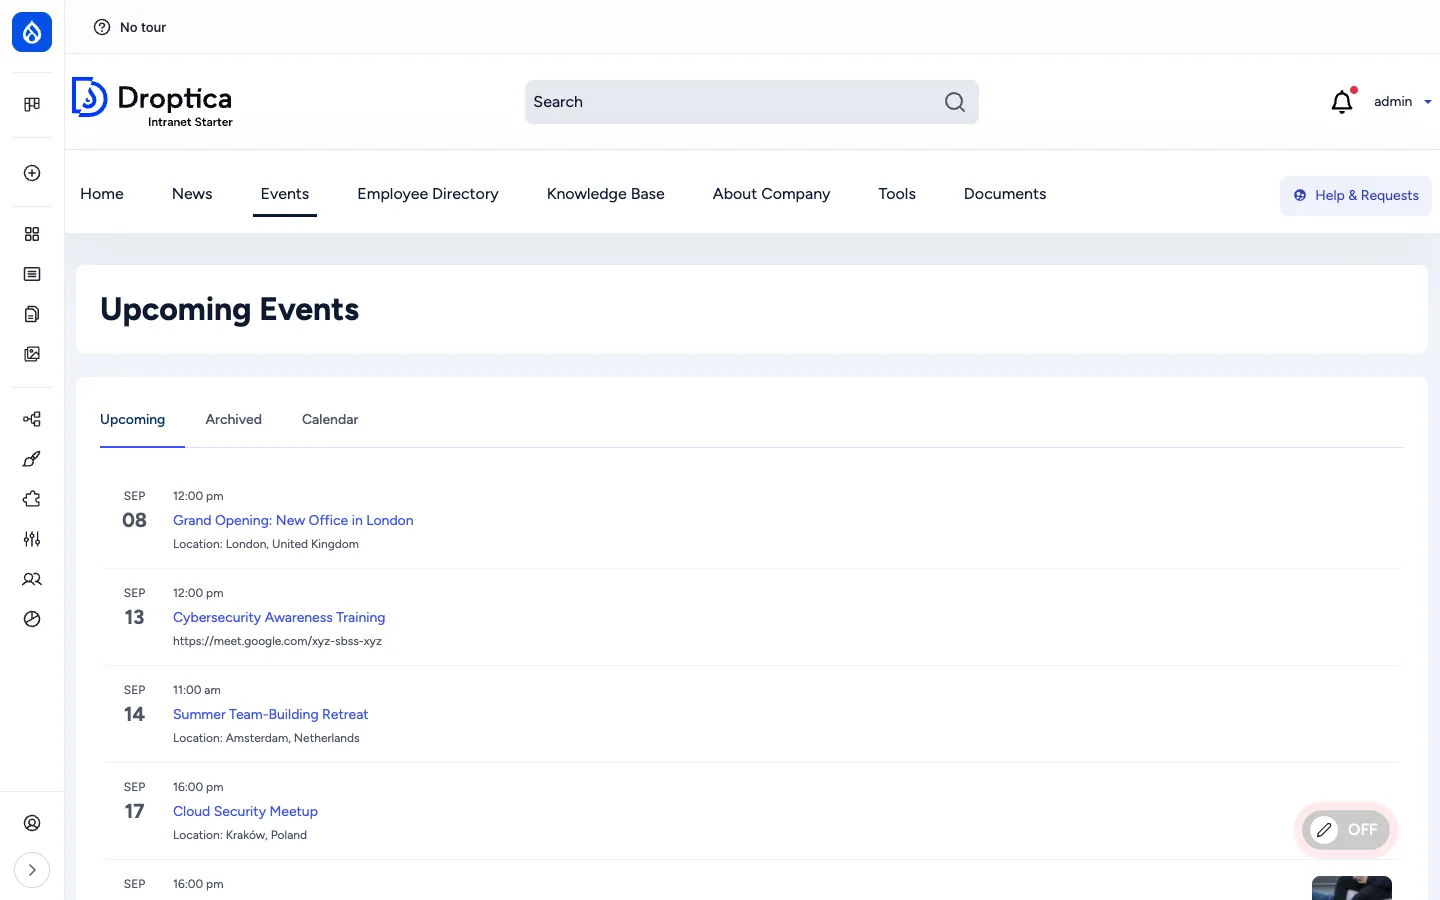Viewport: 1440px width, 900px height.
Task: Click the search magnifier icon
Action: [x=955, y=102]
